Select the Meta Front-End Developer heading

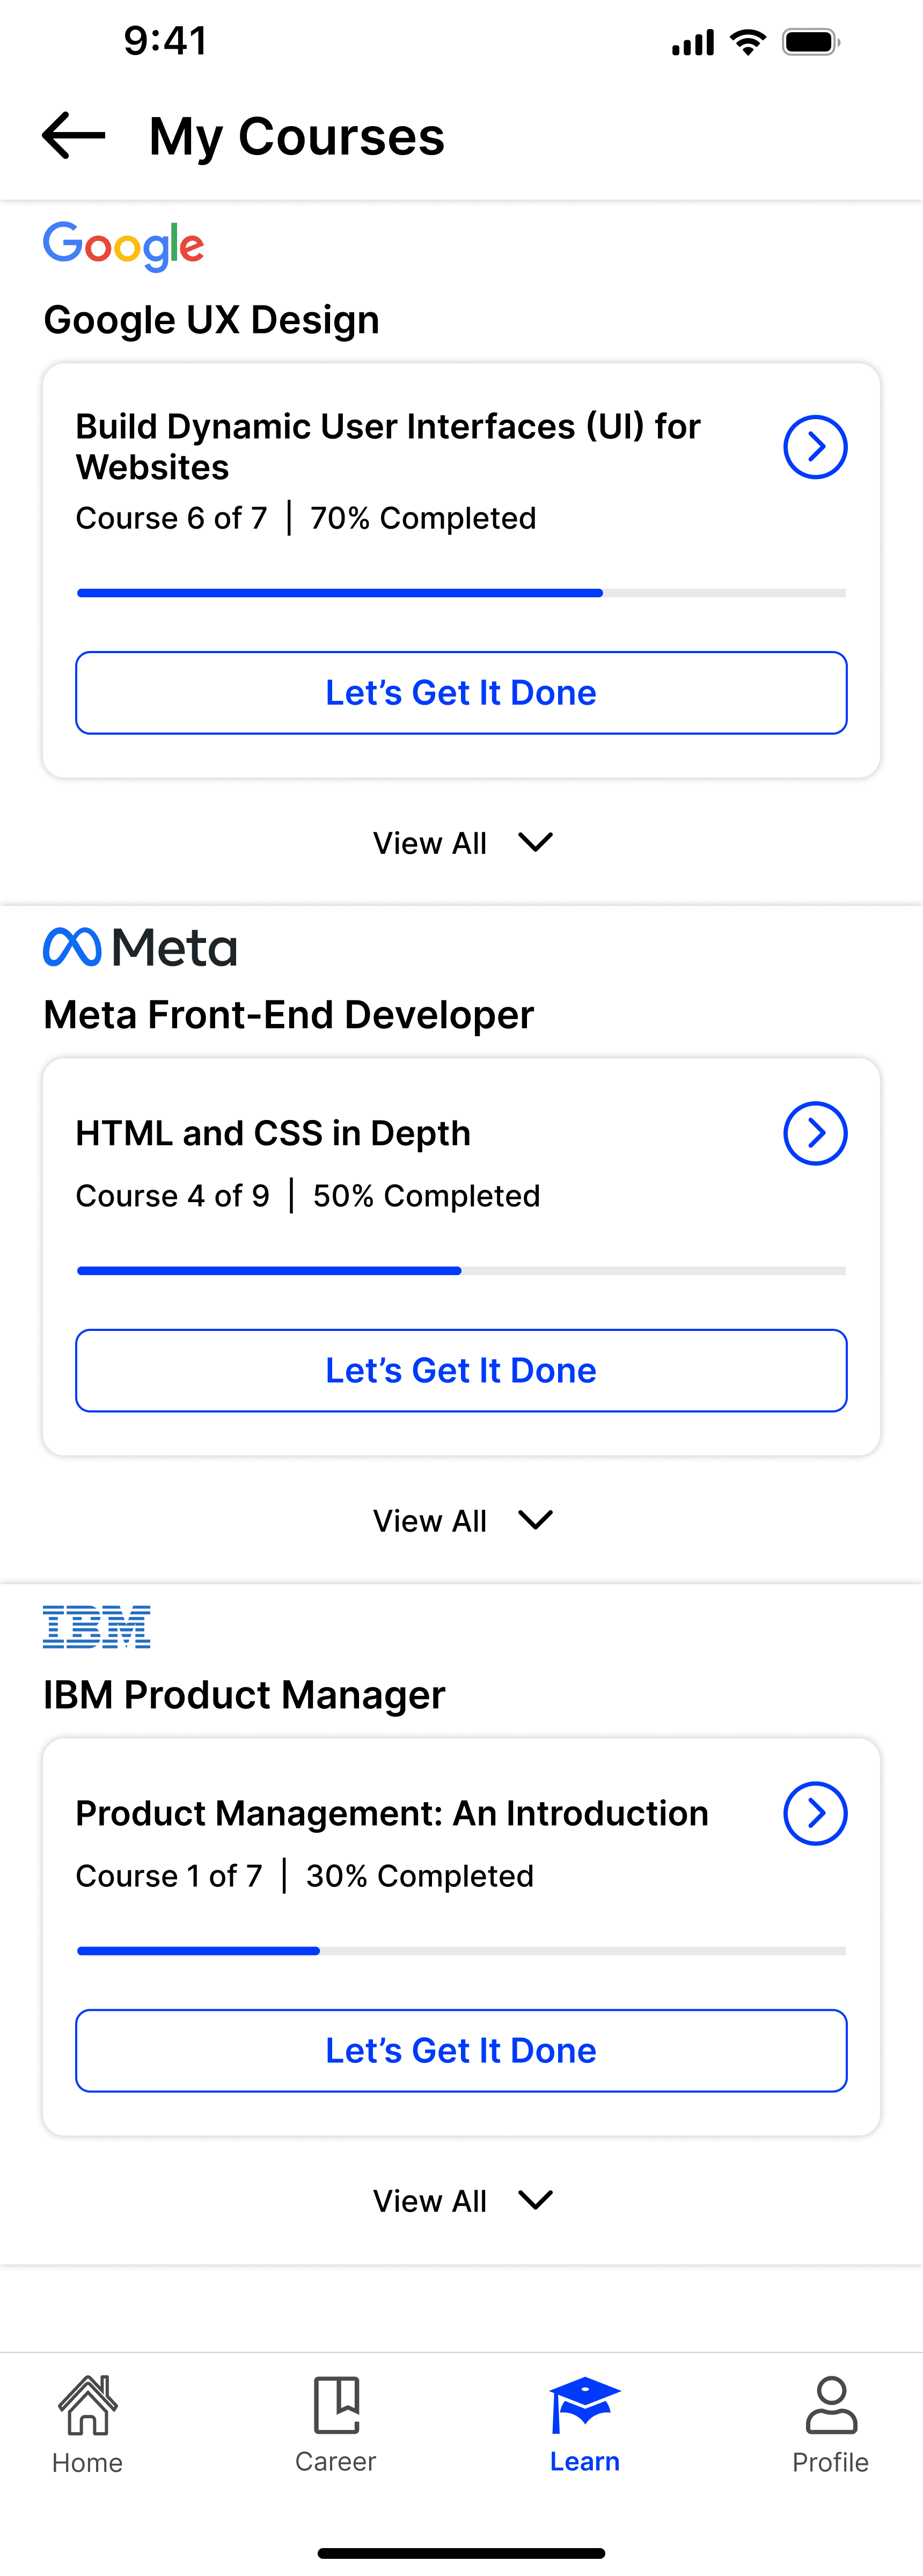pyautogui.click(x=289, y=1015)
